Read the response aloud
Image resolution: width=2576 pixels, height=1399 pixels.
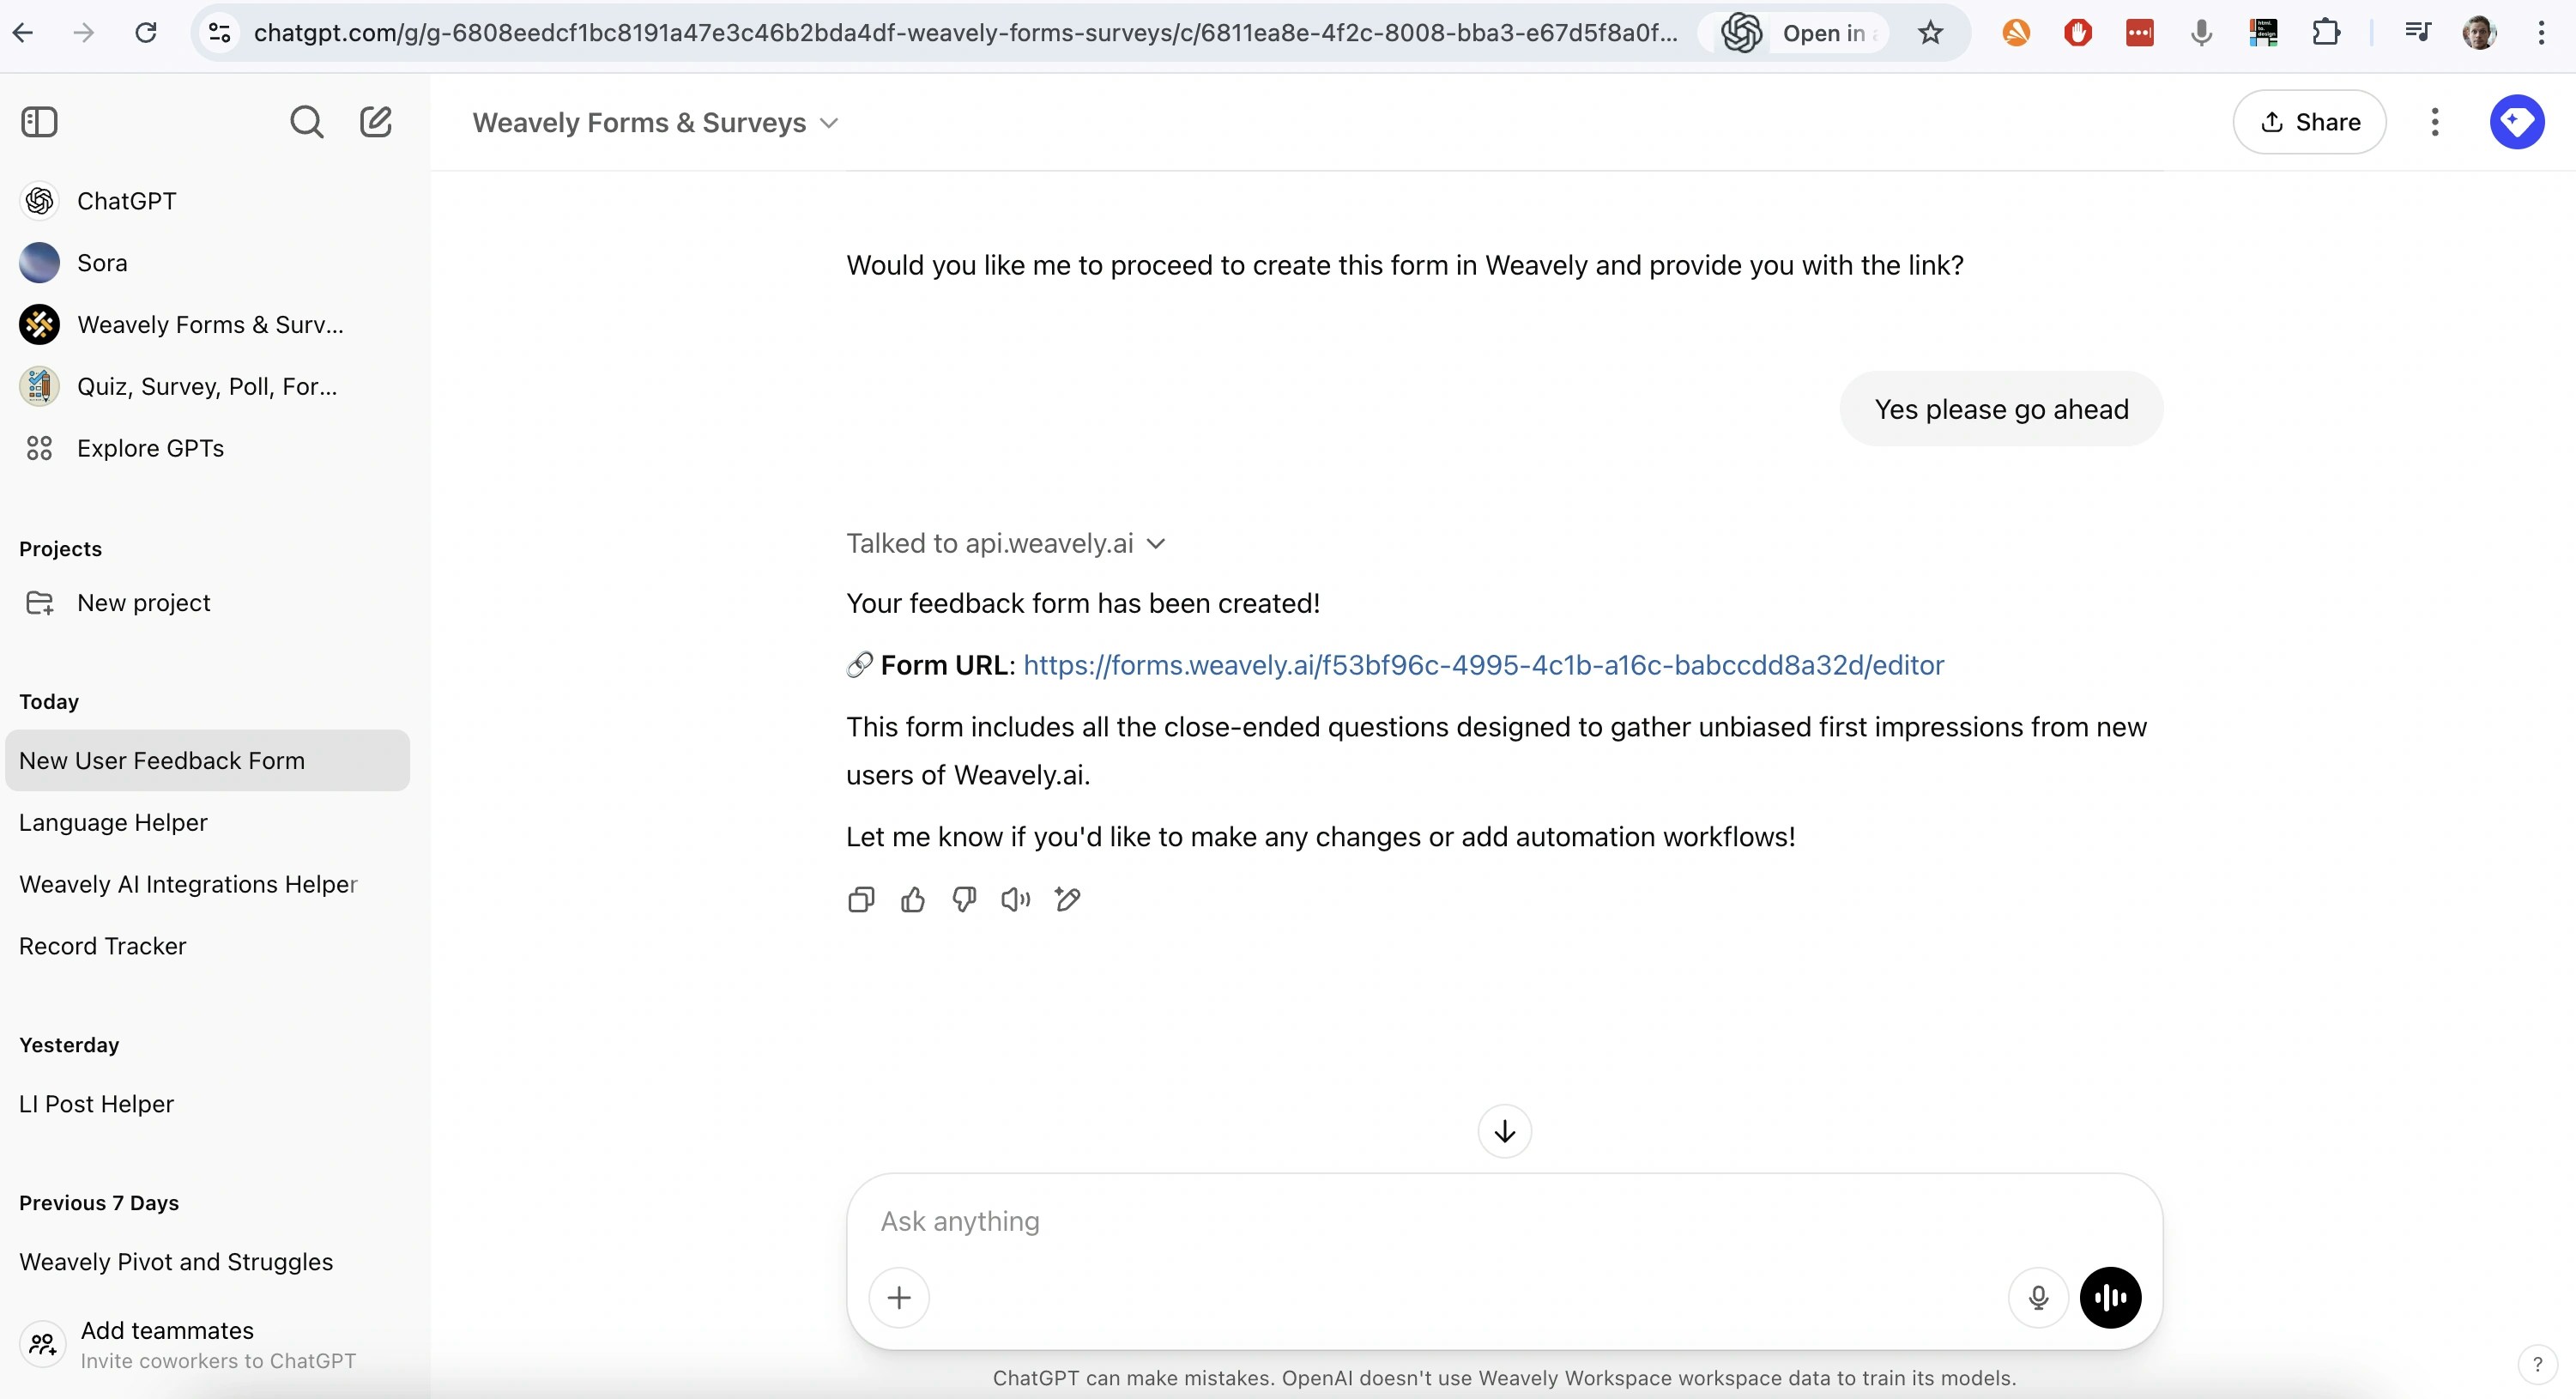(1015, 899)
